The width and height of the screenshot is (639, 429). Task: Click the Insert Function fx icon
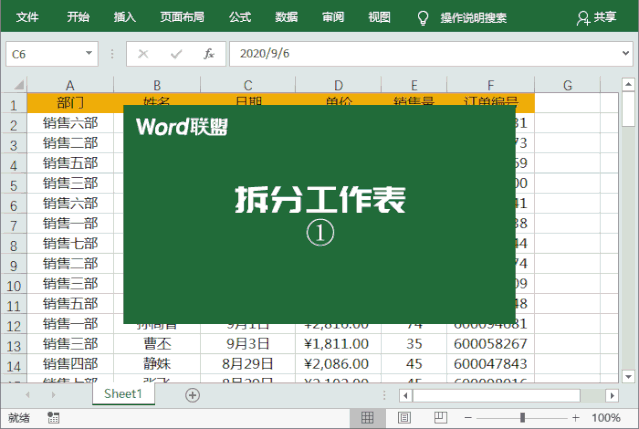209,54
